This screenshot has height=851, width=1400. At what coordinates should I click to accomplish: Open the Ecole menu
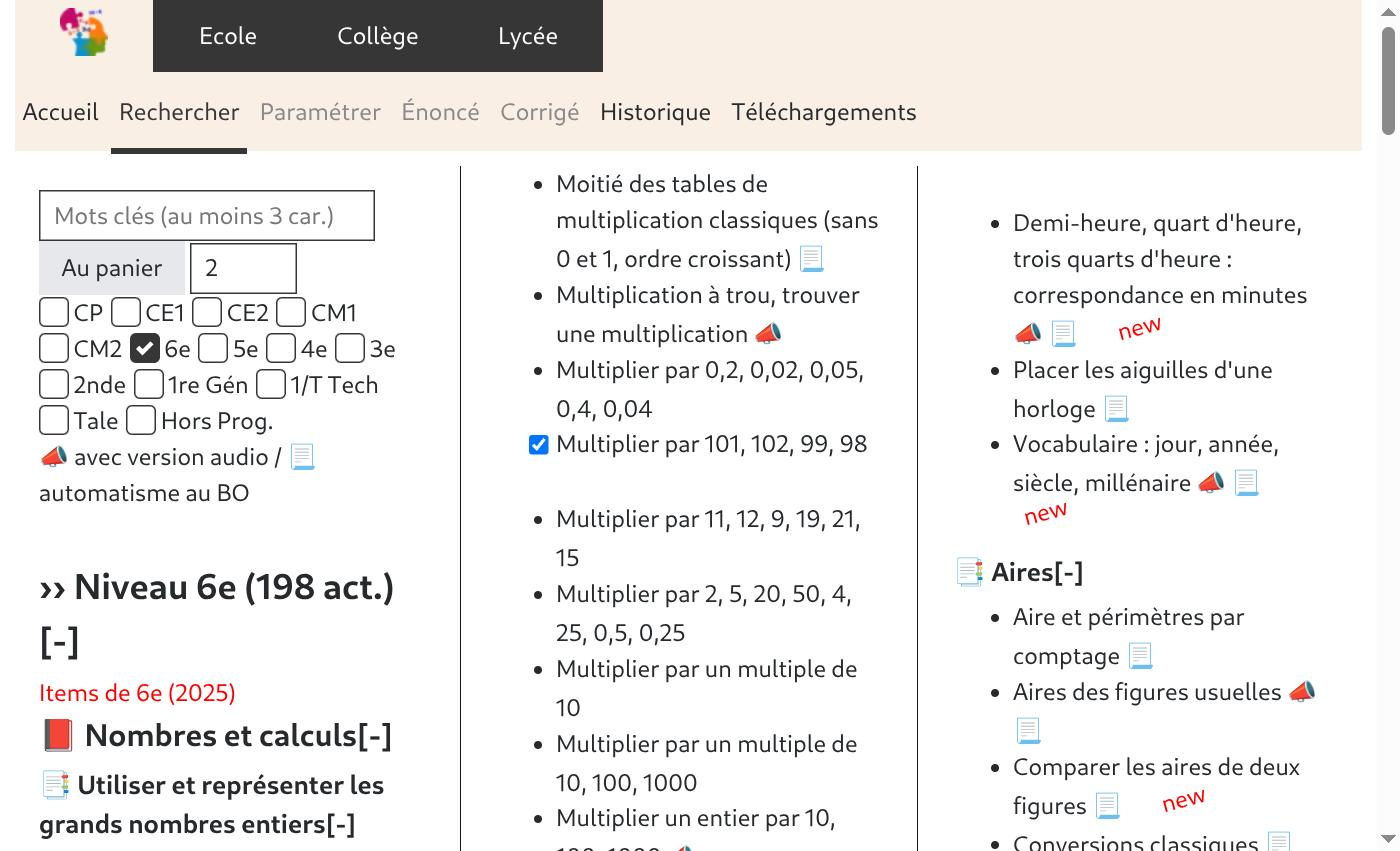pyautogui.click(x=228, y=36)
